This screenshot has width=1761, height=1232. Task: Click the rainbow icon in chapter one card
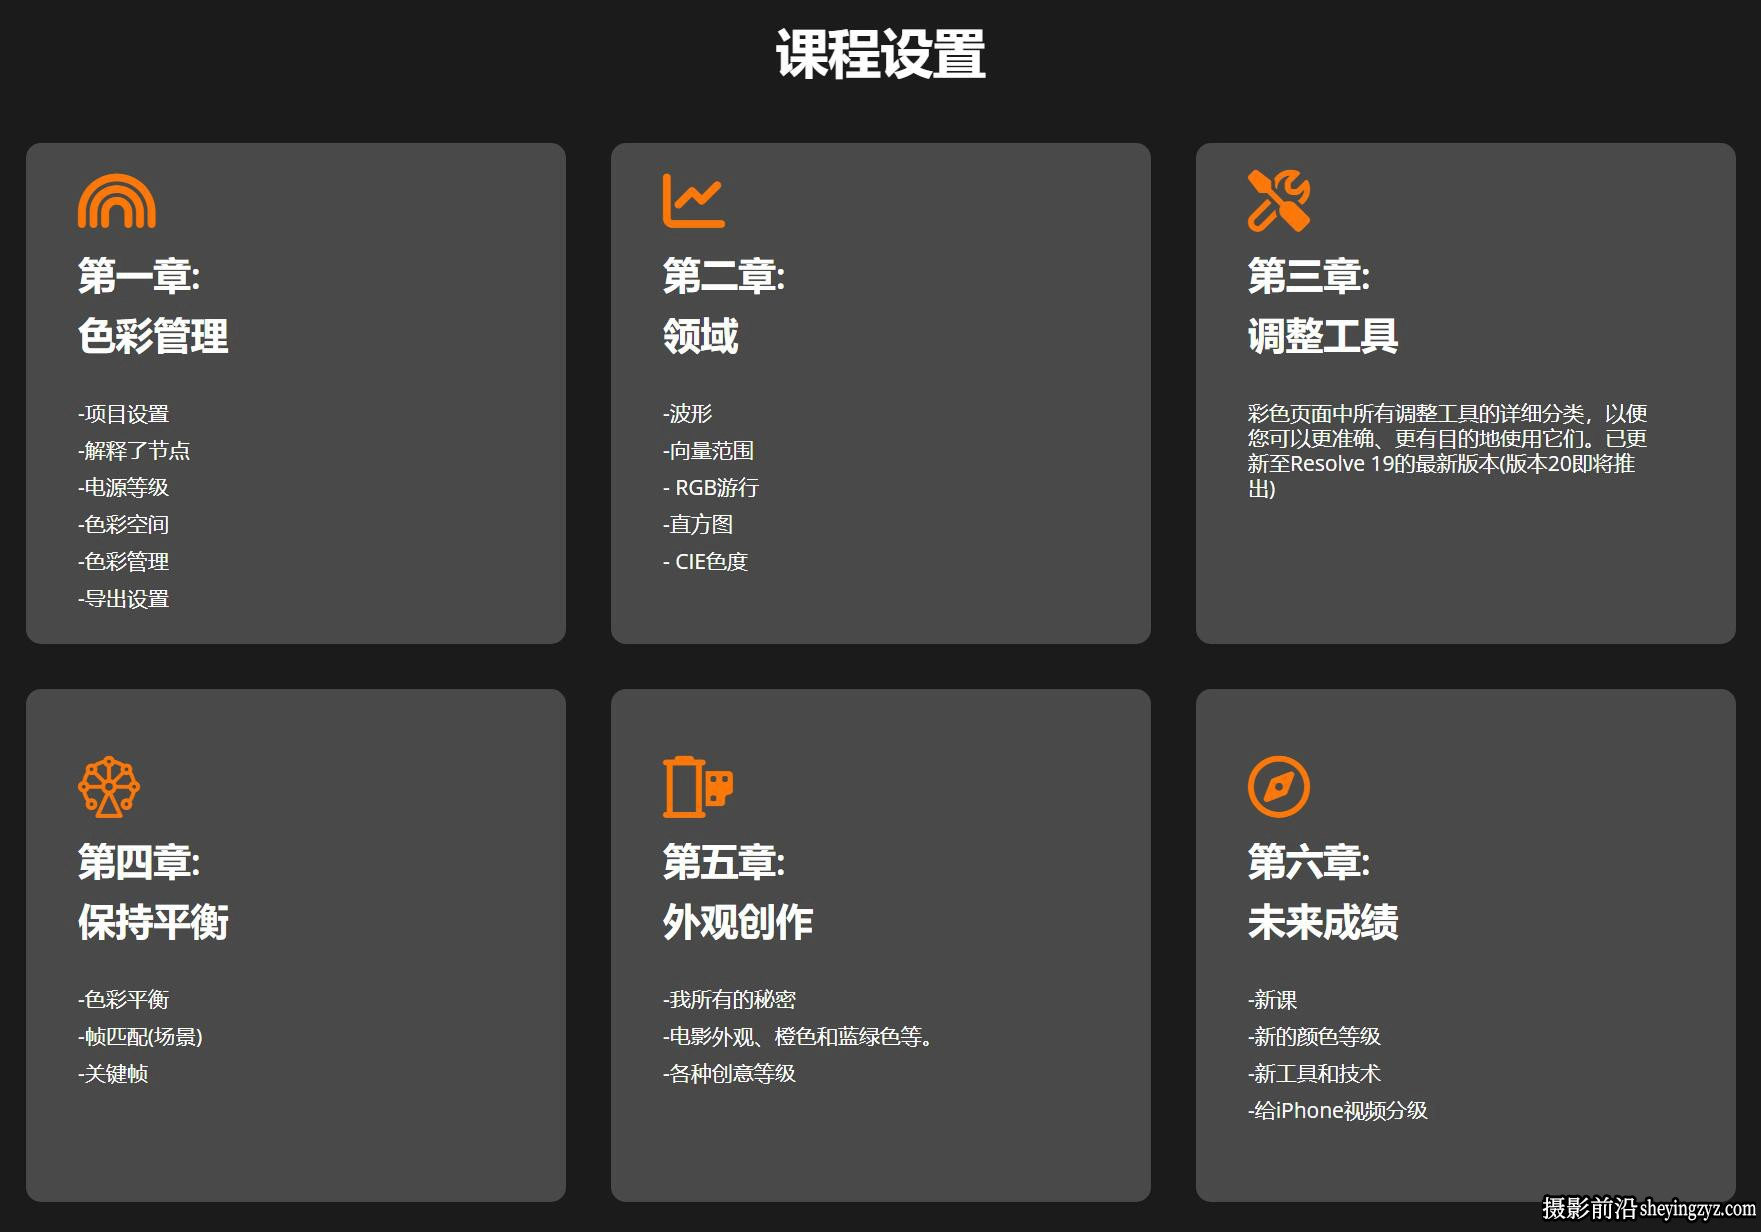(x=117, y=201)
